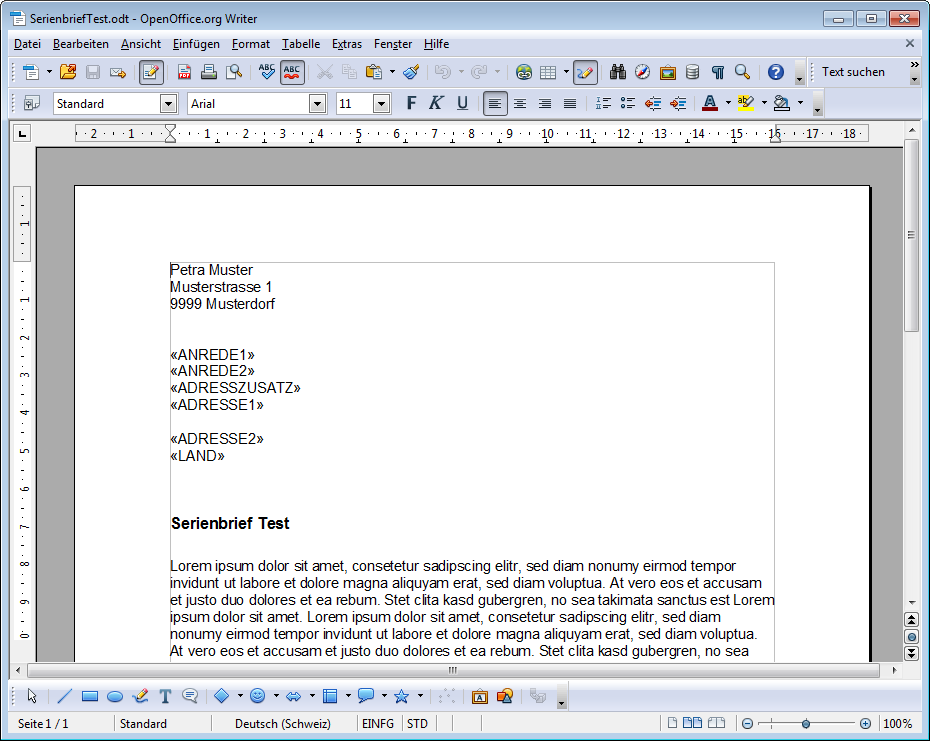Toggle nonprinting characters pilcrow button
Screen dimensions: 930x741
tap(717, 72)
